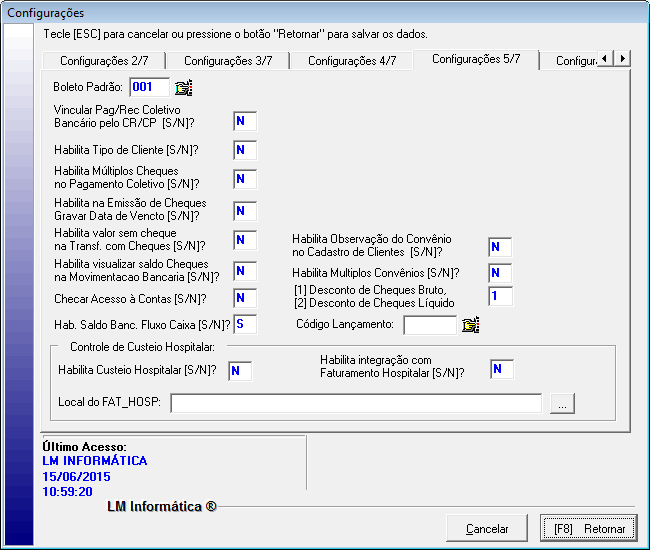The image size is (650, 550).
Task: Focus the Código Lançamento text box
Action: click(x=430, y=324)
